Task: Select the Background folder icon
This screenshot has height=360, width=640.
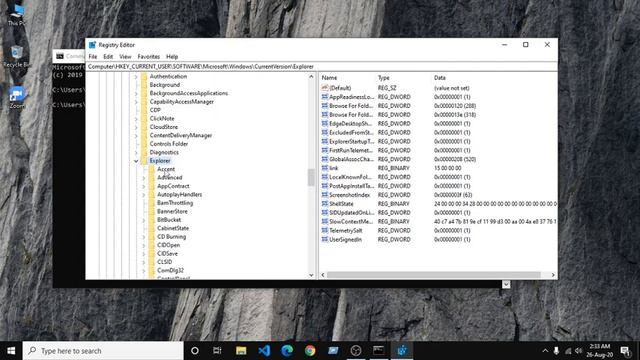Action: pos(144,85)
